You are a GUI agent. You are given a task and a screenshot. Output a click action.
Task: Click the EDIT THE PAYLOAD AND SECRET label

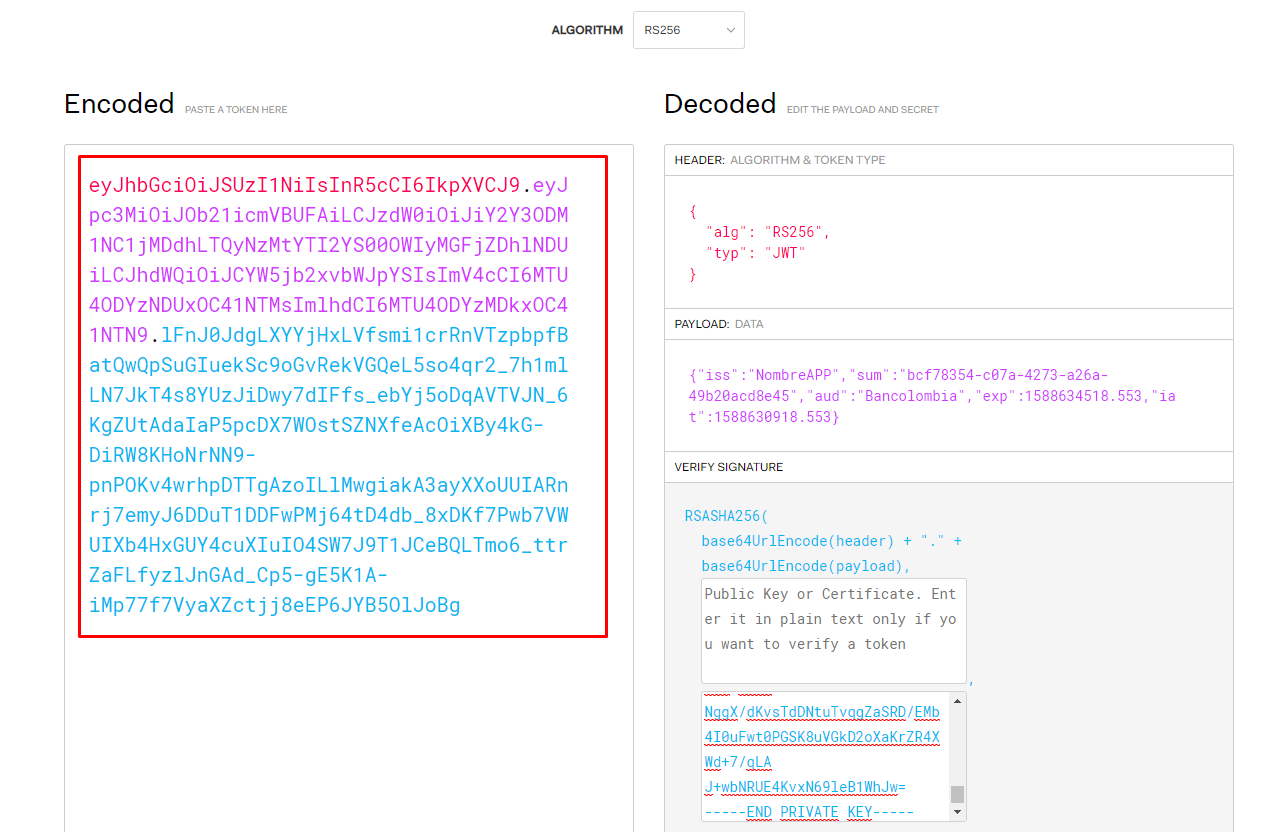[x=863, y=110]
